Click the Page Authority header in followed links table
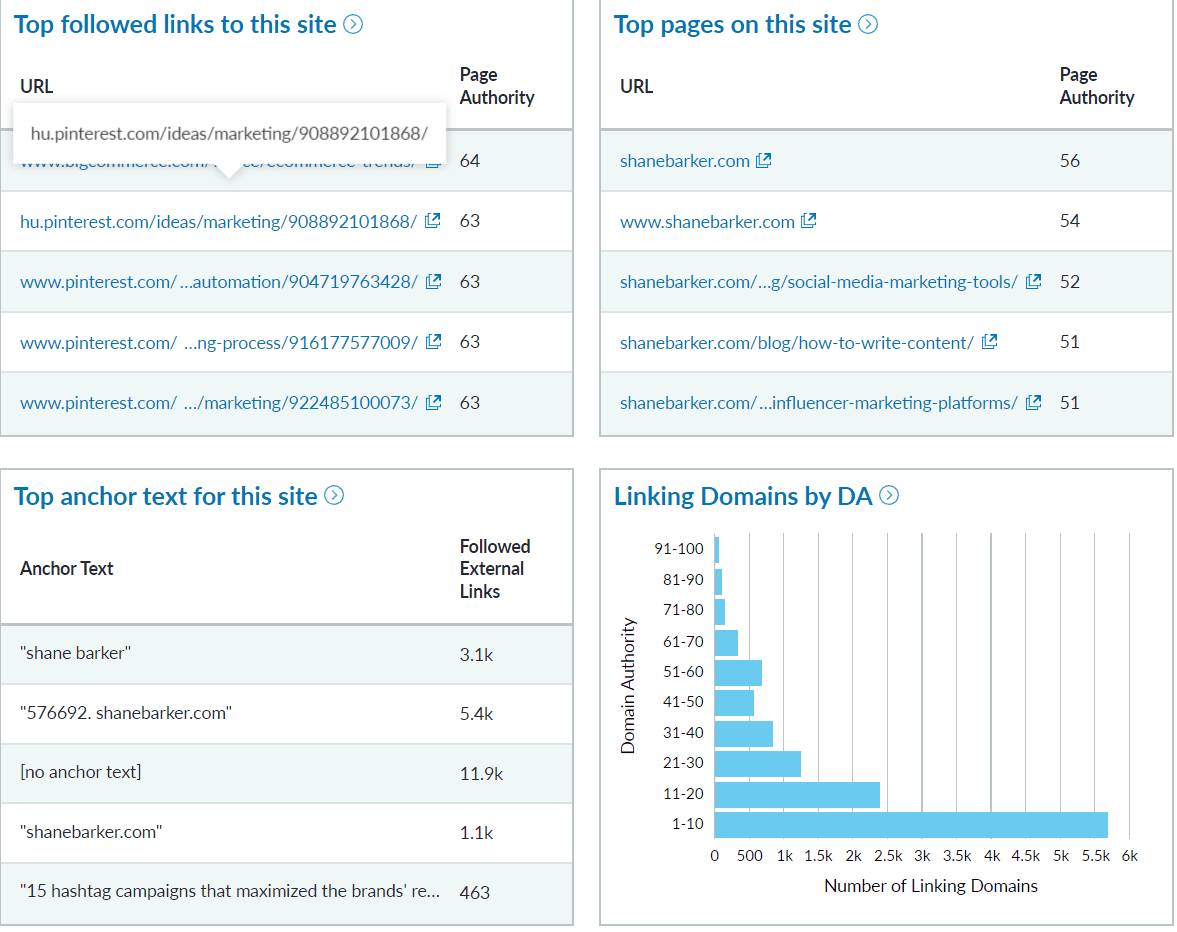The height and width of the screenshot is (932, 1177). pyautogui.click(x=497, y=86)
